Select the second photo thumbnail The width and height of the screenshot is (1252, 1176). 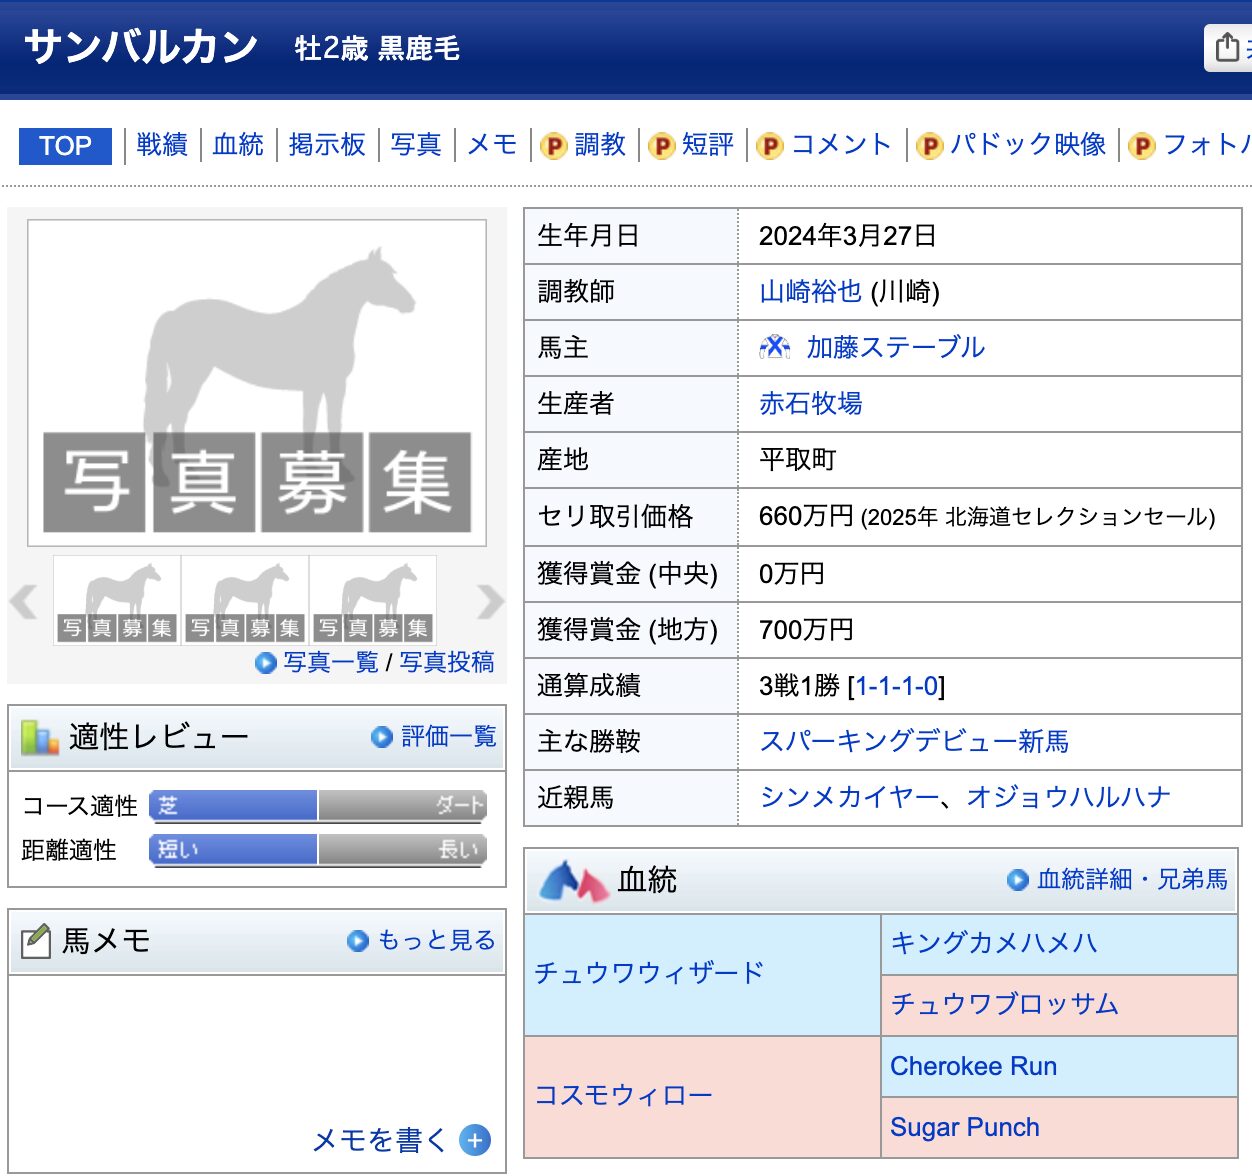pos(245,601)
